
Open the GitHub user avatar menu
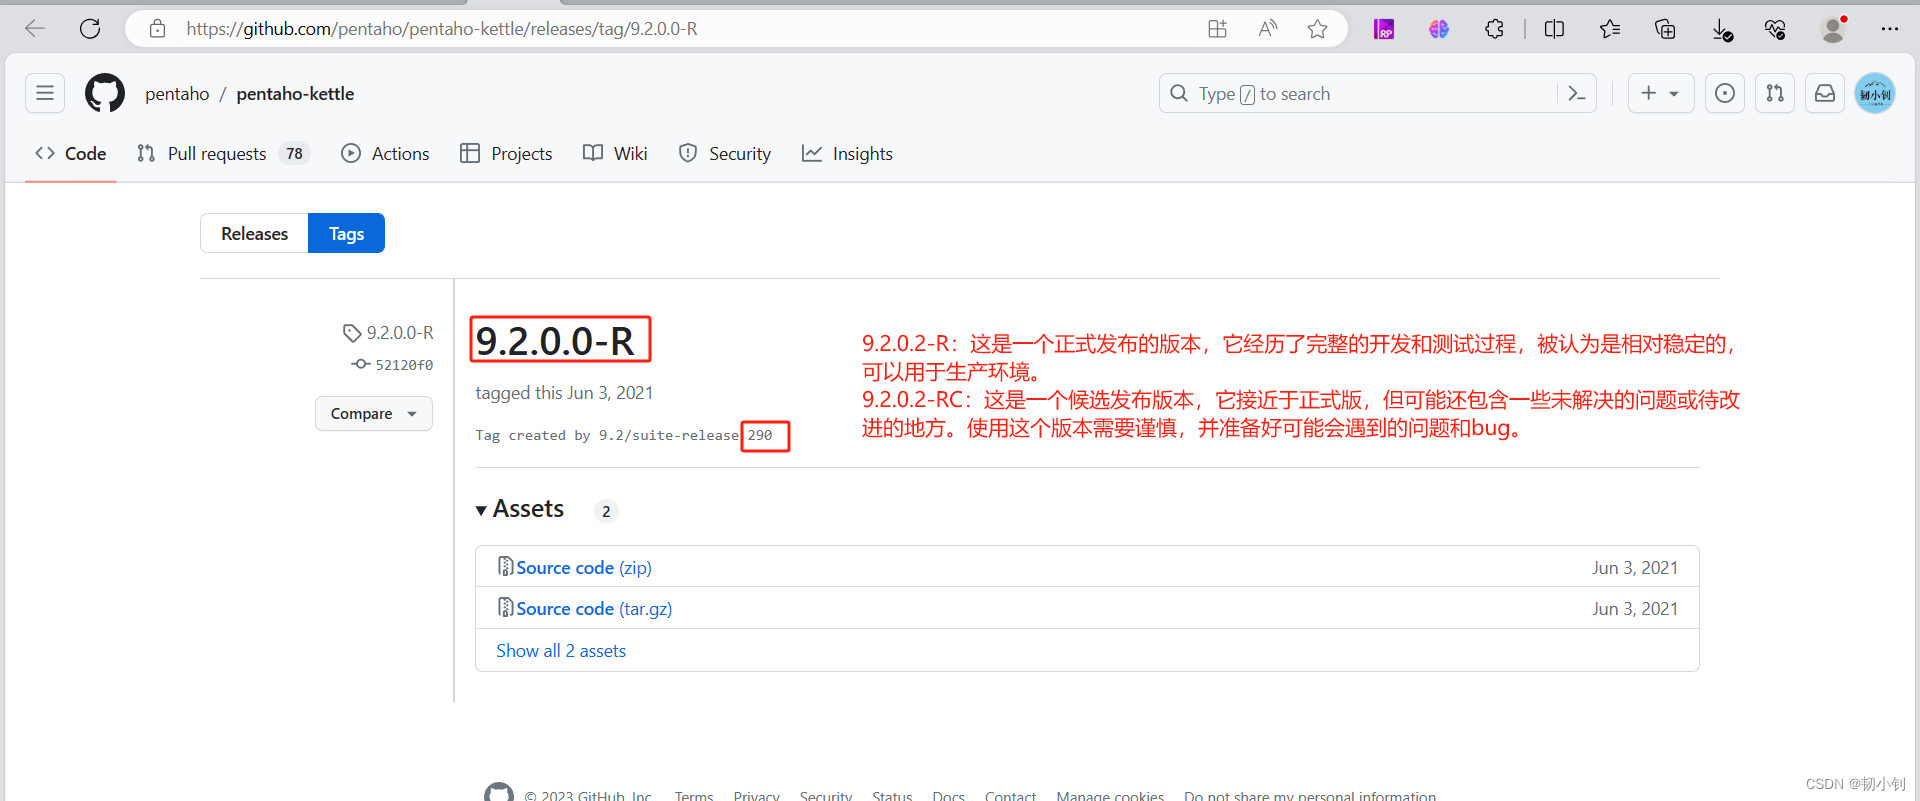tap(1875, 93)
